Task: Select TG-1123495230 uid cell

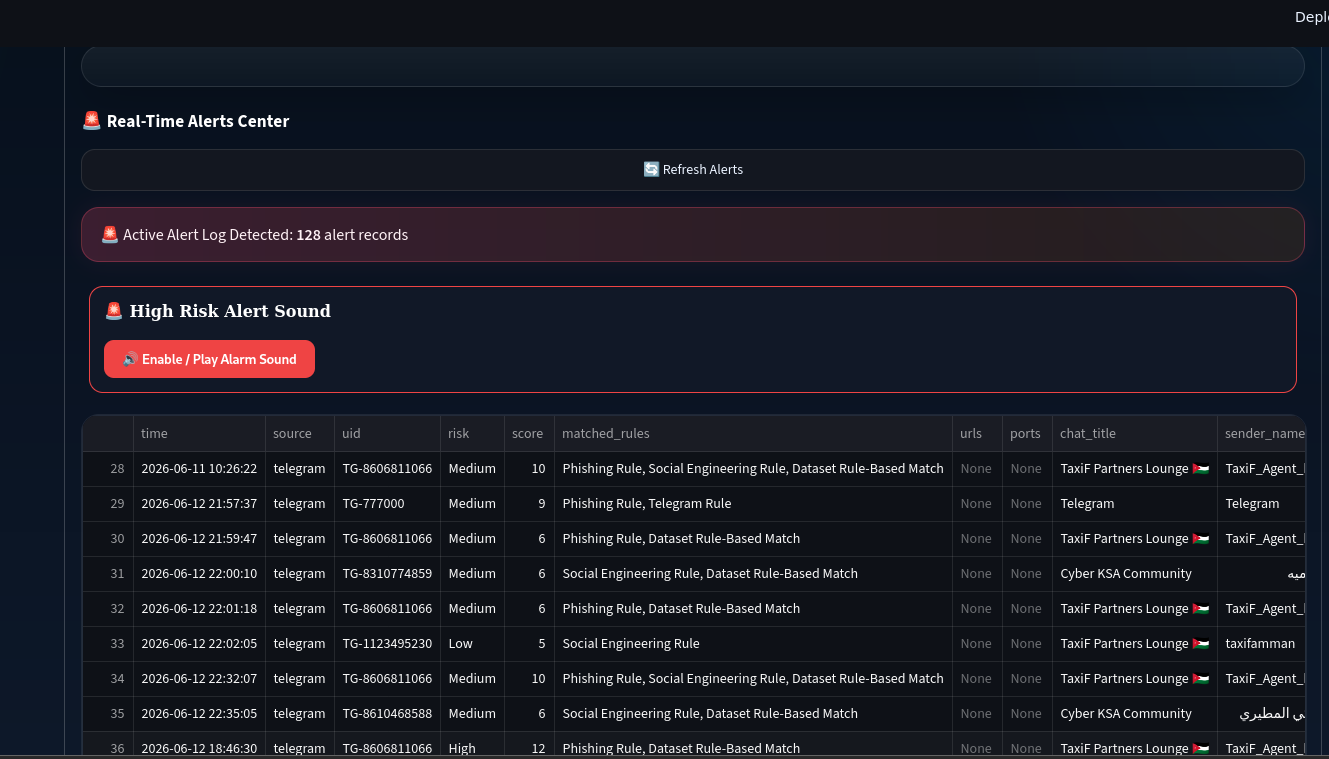Action: (387, 644)
